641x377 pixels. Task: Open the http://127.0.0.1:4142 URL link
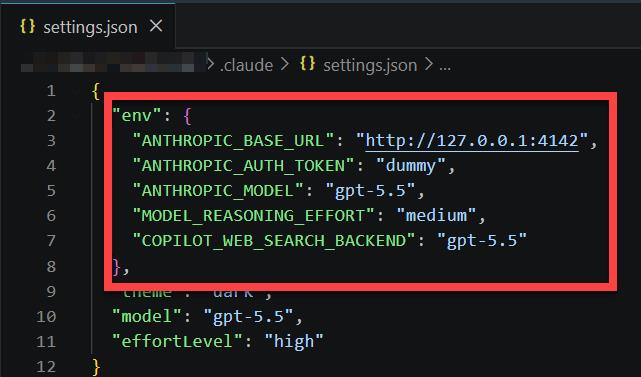(x=472, y=141)
